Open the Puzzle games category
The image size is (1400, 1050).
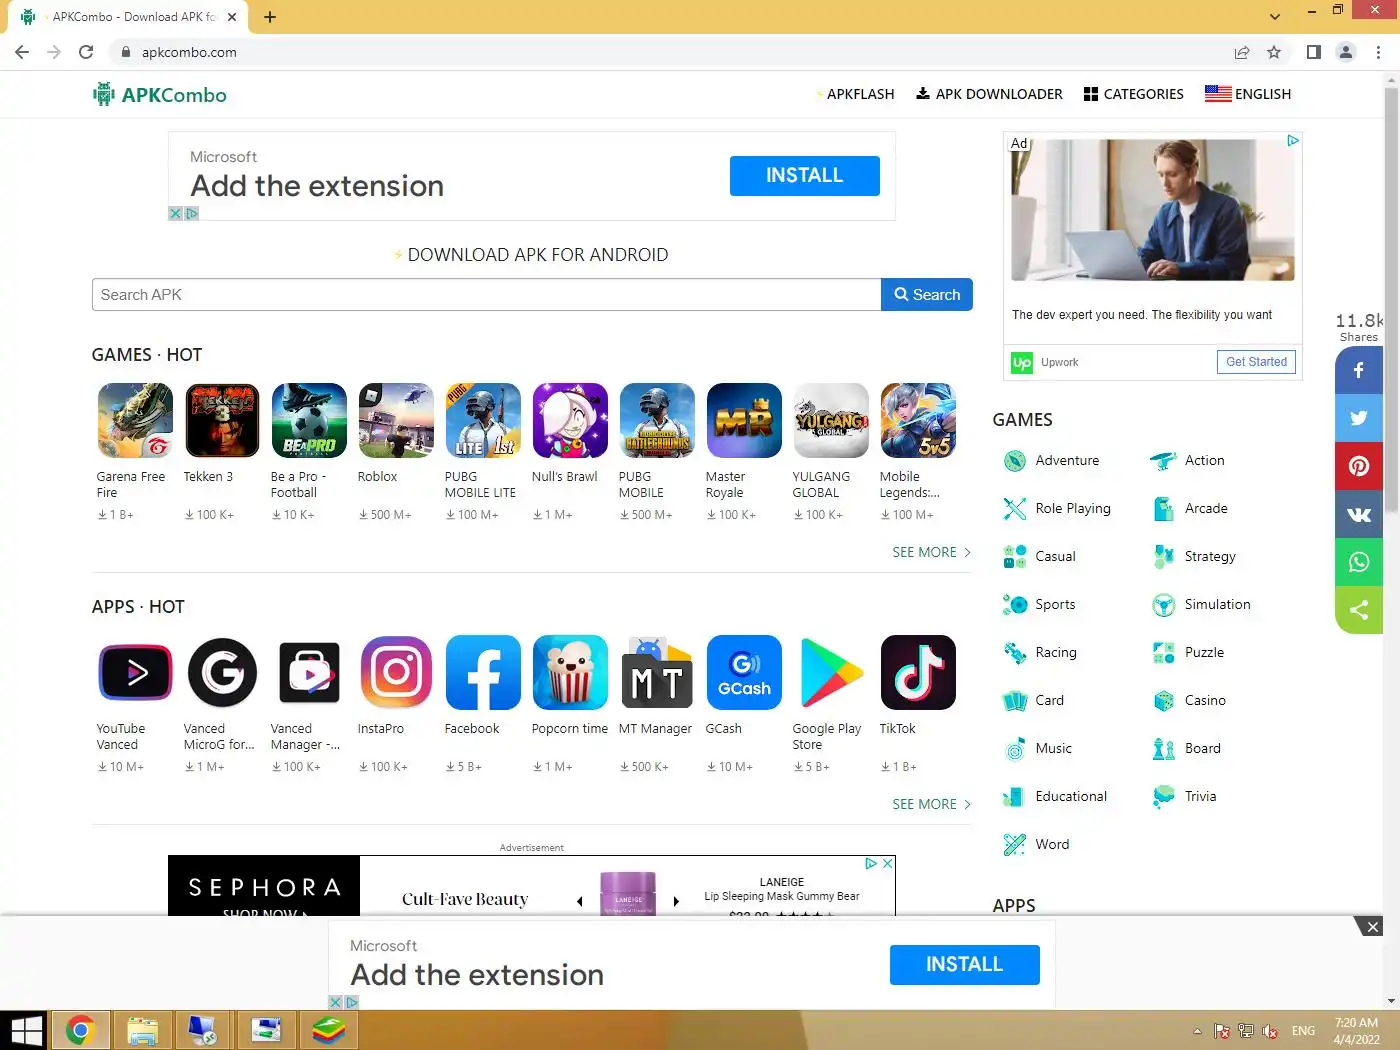click(1188, 652)
